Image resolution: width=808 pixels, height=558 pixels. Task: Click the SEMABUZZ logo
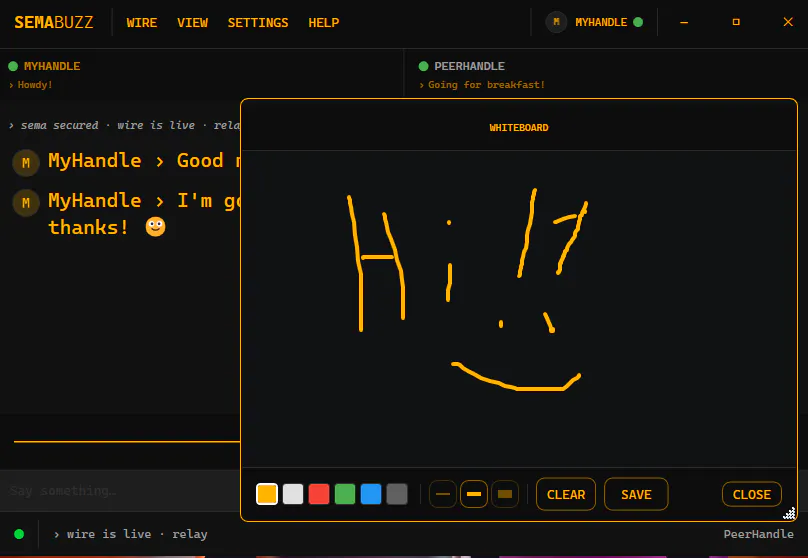[54, 23]
